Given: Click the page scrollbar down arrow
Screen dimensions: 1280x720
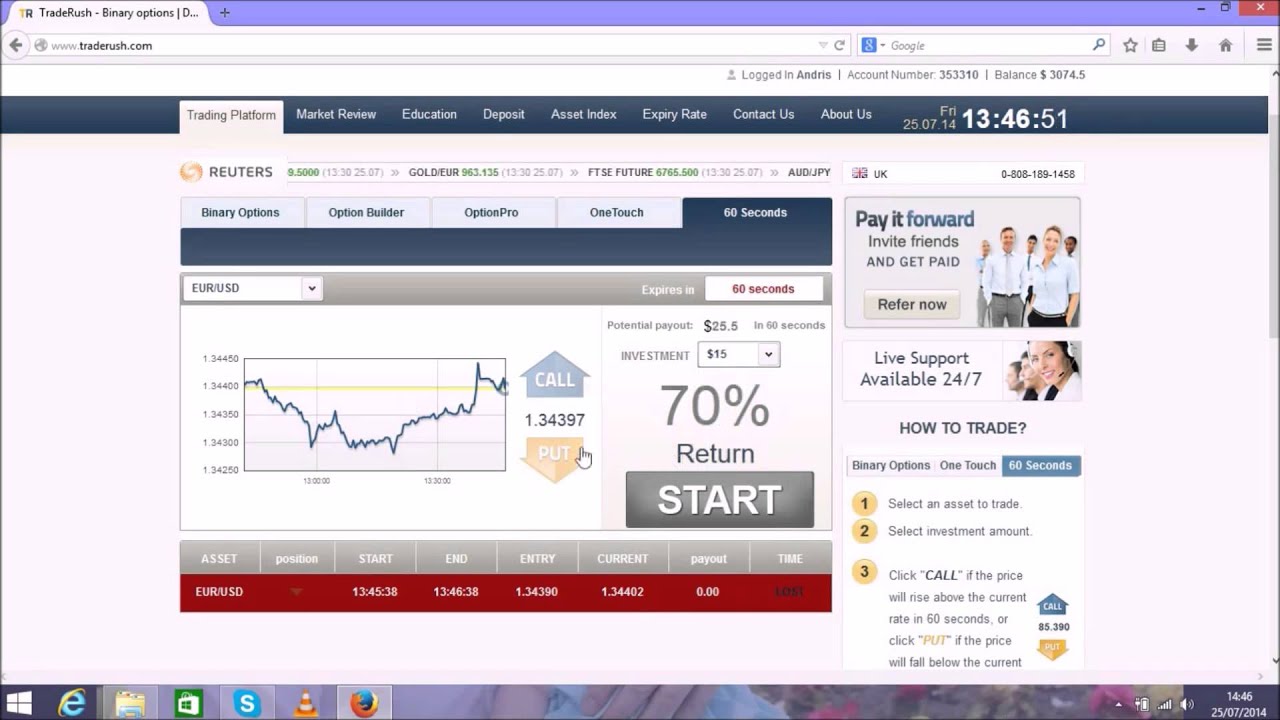Looking at the screenshot, I should click(x=1274, y=660).
